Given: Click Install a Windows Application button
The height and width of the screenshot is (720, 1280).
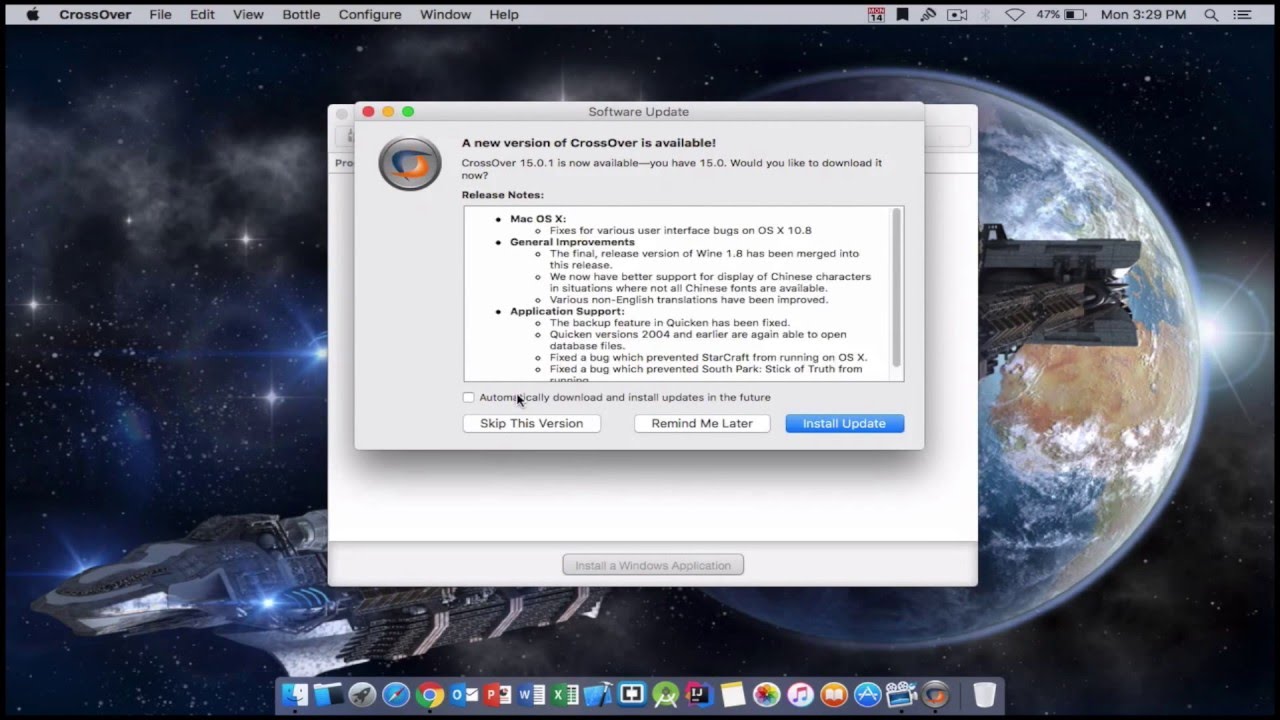Looking at the screenshot, I should pyautogui.click(x=653, y=565).
